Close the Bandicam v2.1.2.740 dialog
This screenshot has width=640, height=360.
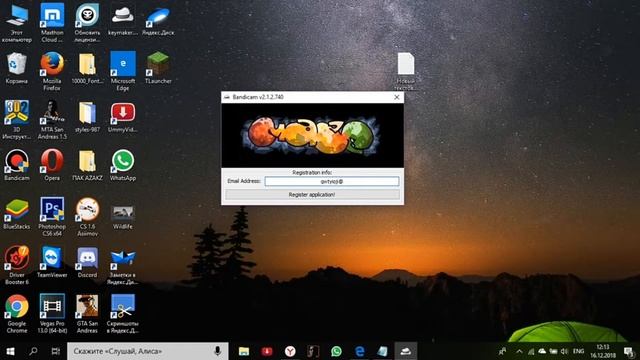point(397,97)
